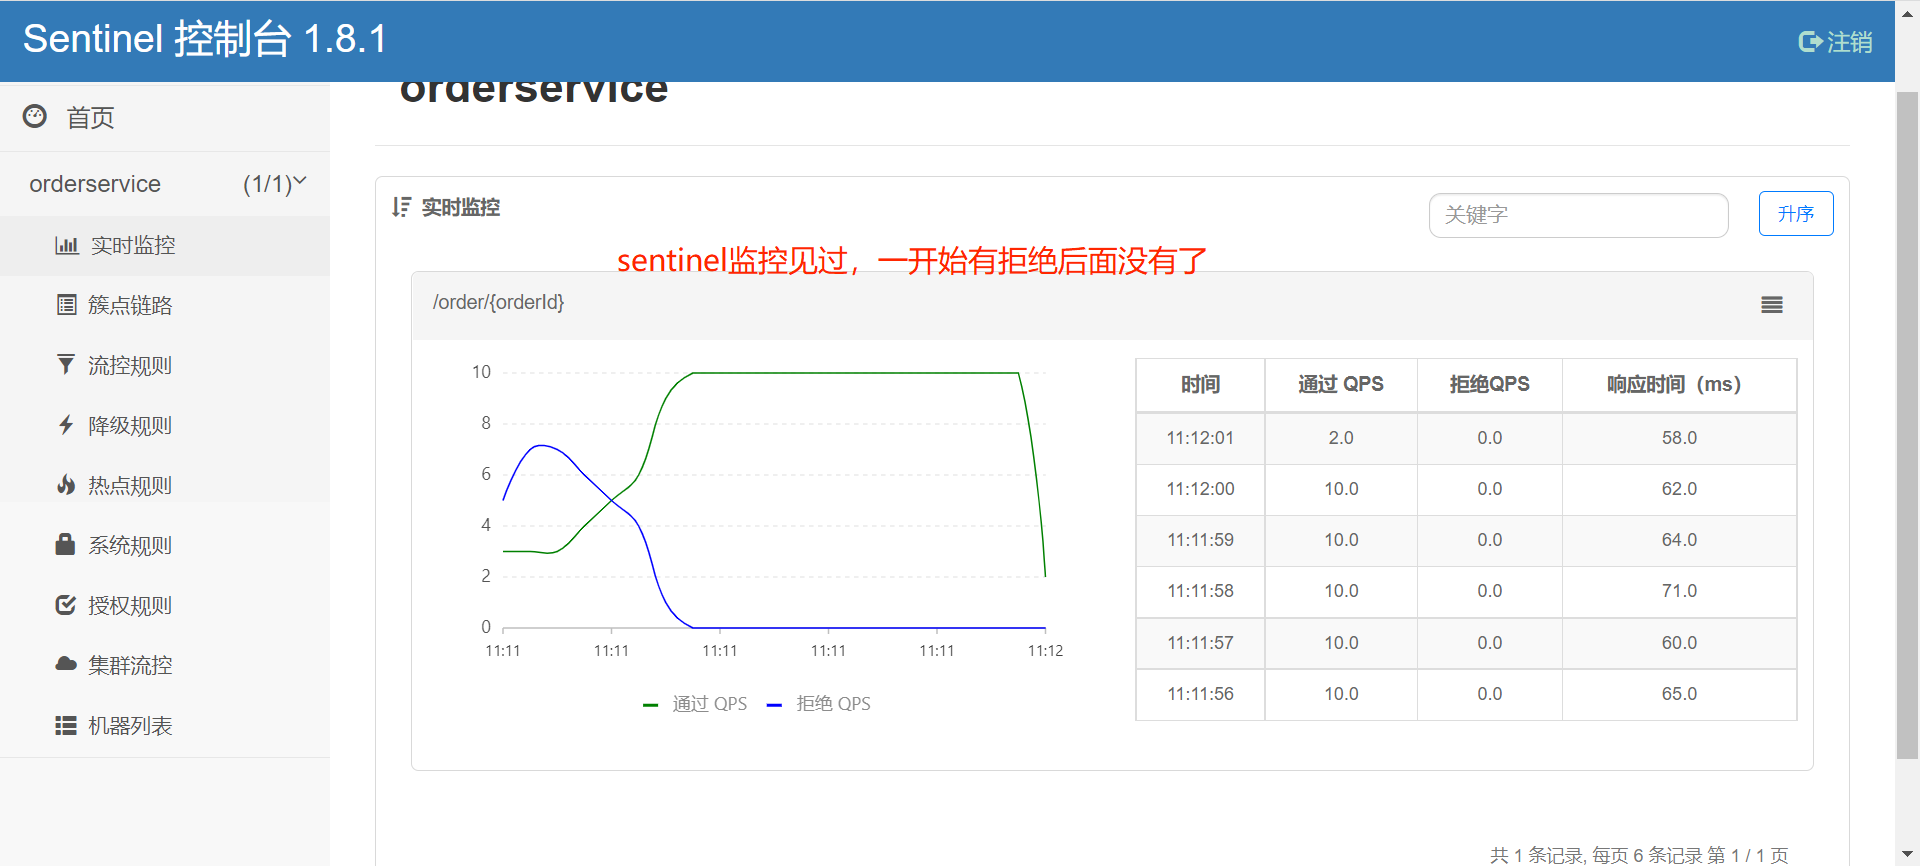The image size is (1920, 866).
Task: Click the 升序 sort button
Action: click(1796, 213)
